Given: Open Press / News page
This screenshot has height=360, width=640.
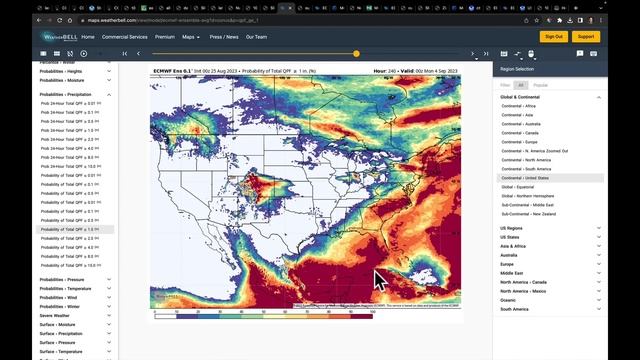Looking at the screenshot, I should pyautogui.click(x=224, y=37).
